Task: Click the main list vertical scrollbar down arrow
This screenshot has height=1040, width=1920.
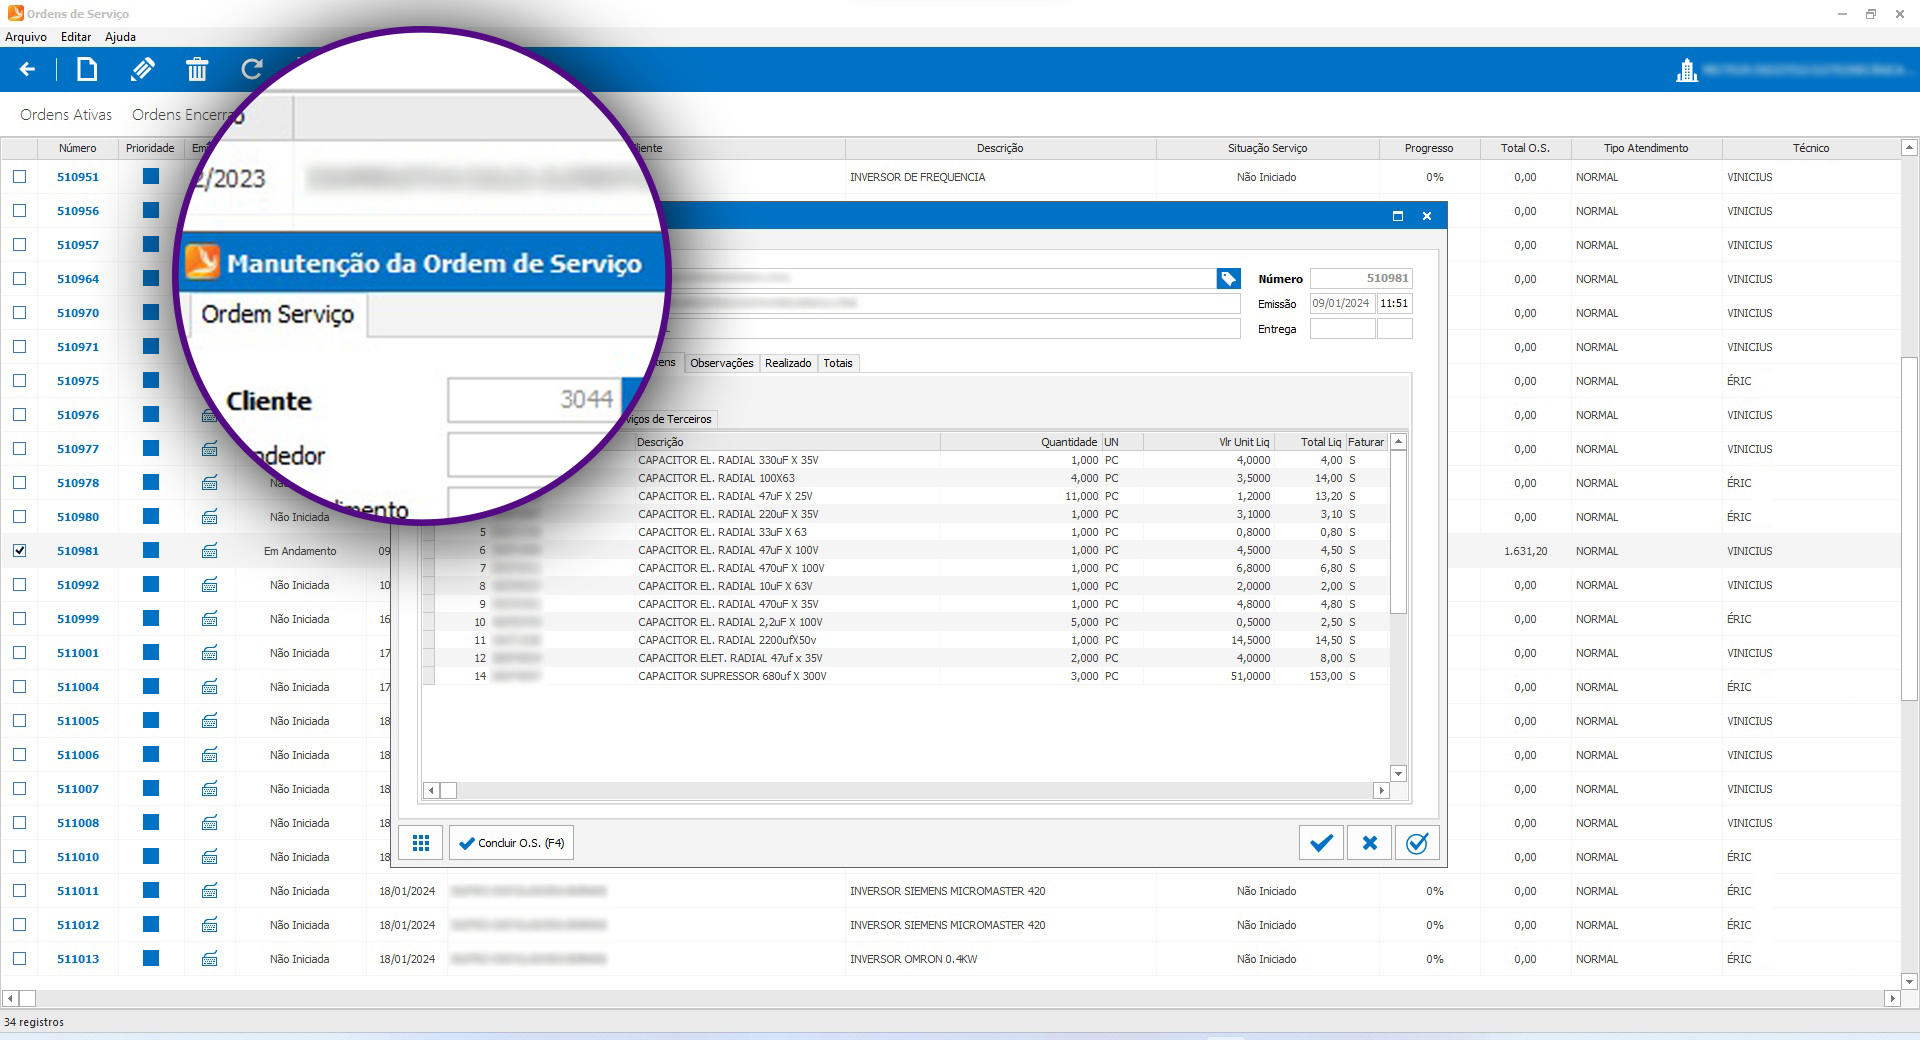Action: [x=1909, y=982]
